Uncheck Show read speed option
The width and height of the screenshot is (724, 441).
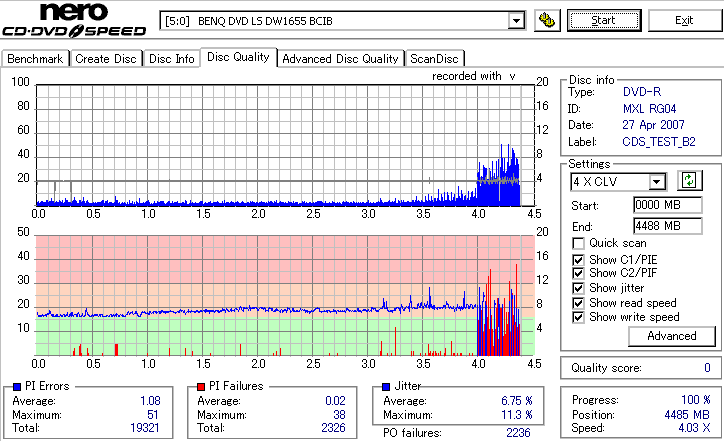578,303
